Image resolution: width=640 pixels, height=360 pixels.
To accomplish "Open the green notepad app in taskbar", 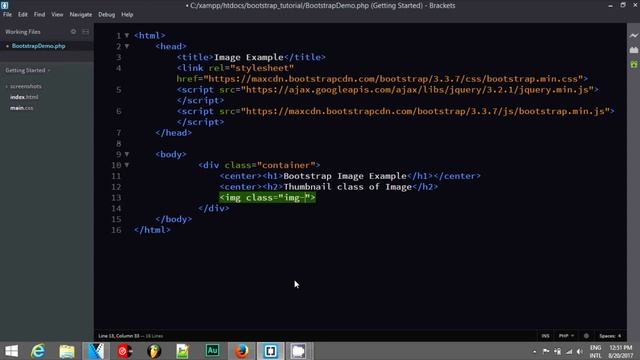I will click(182, 351).
